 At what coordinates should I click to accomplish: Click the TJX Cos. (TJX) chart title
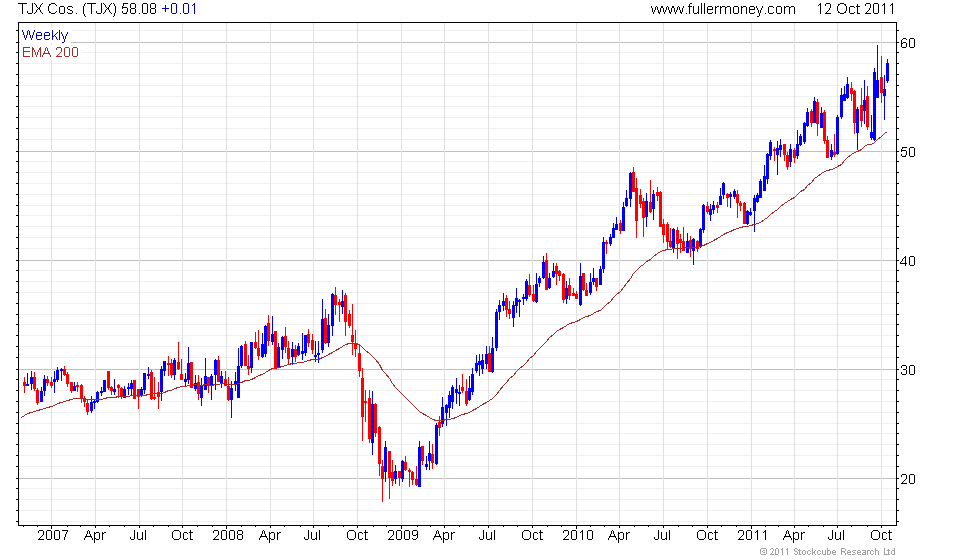[68, 9]
